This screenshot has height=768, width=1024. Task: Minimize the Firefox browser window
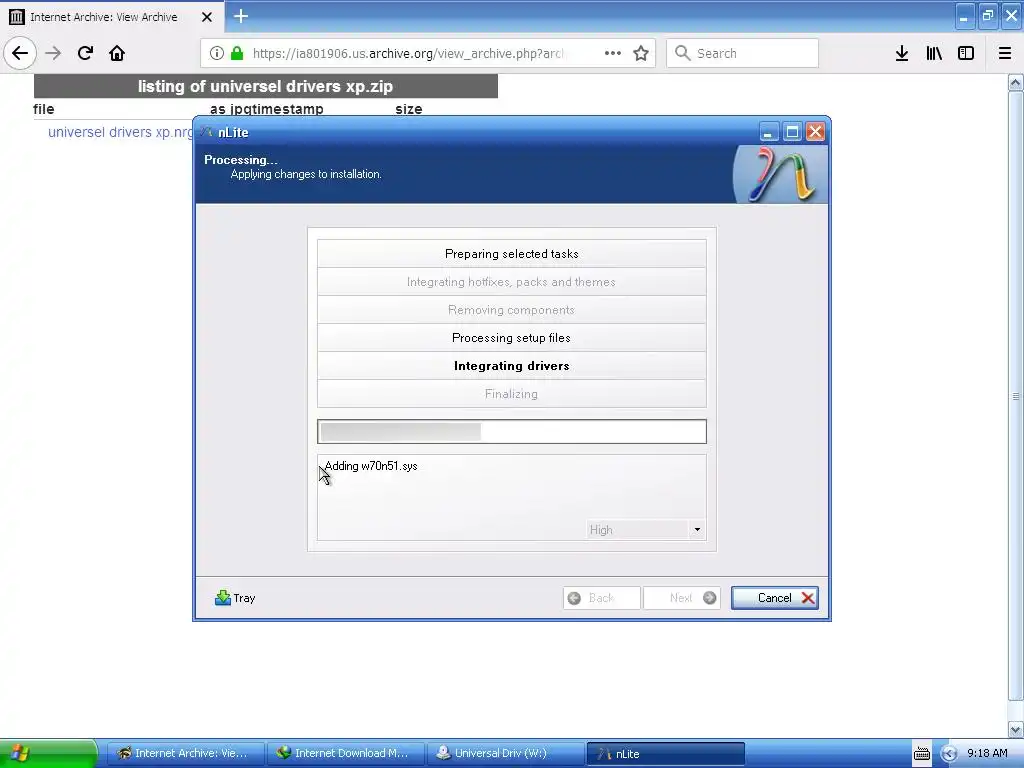[x=964, y=16]
